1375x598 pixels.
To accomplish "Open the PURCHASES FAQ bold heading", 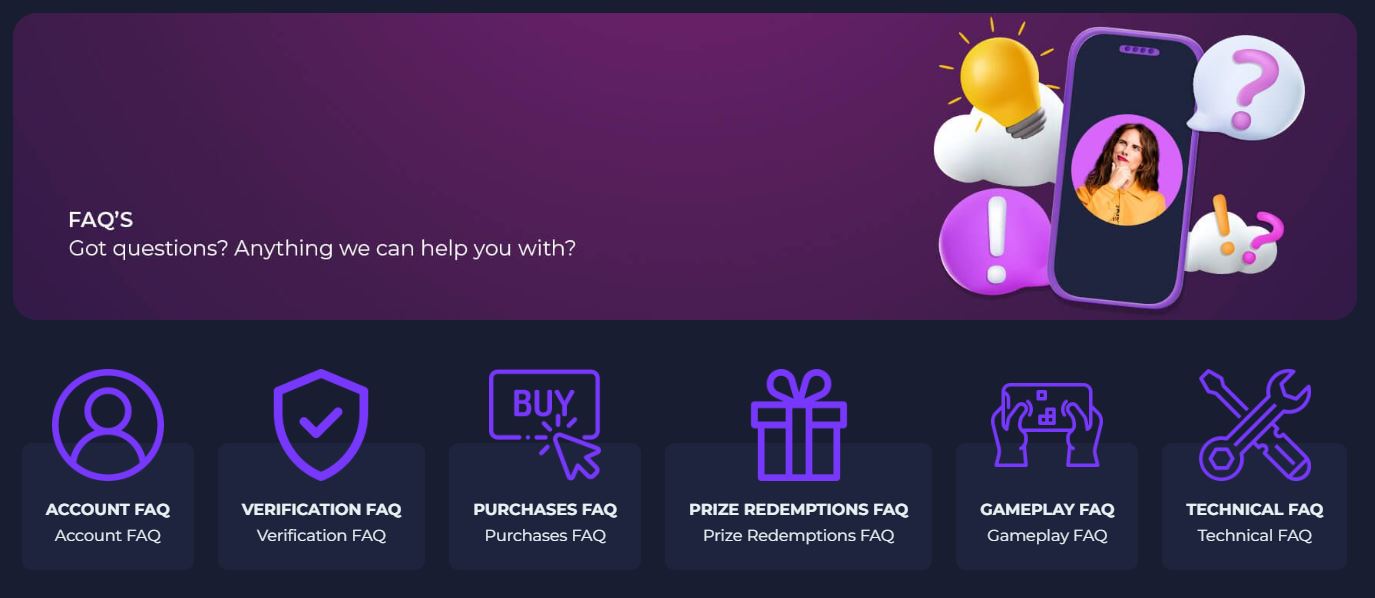I will (x=545, y=509).
